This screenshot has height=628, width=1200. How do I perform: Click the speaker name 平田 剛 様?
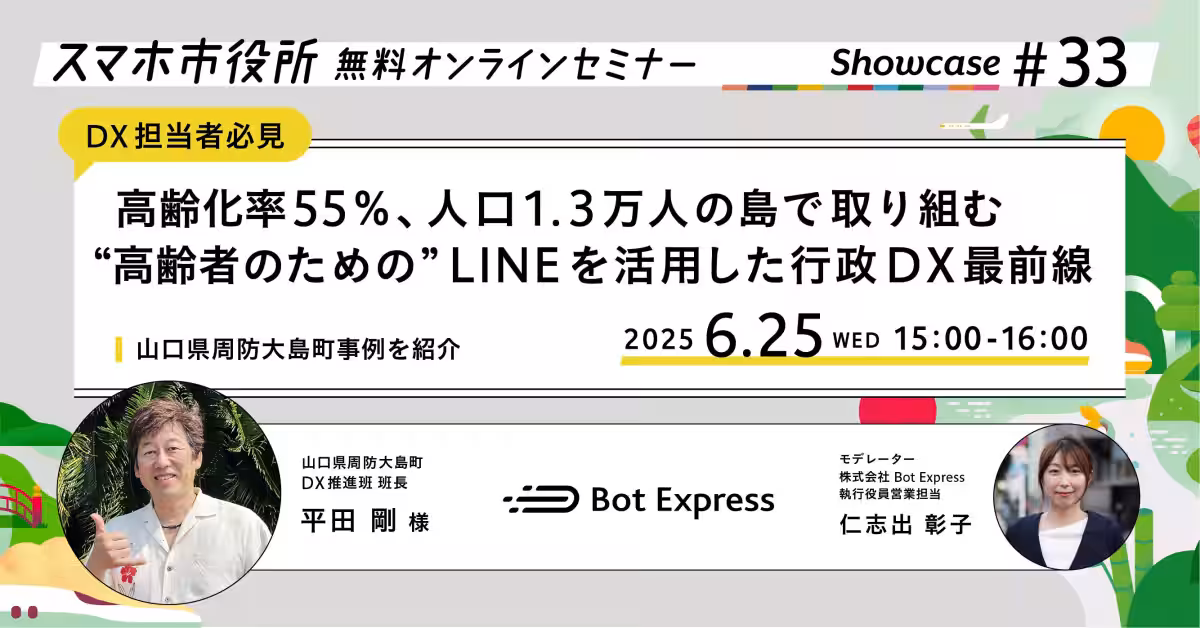(365, 522)
